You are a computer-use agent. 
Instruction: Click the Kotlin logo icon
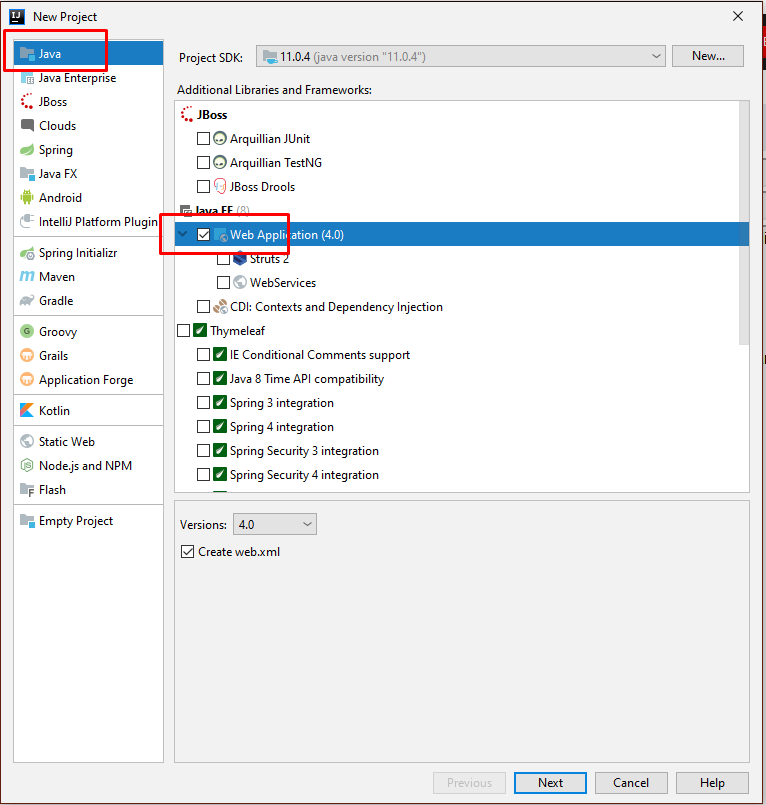click(27, 410)
